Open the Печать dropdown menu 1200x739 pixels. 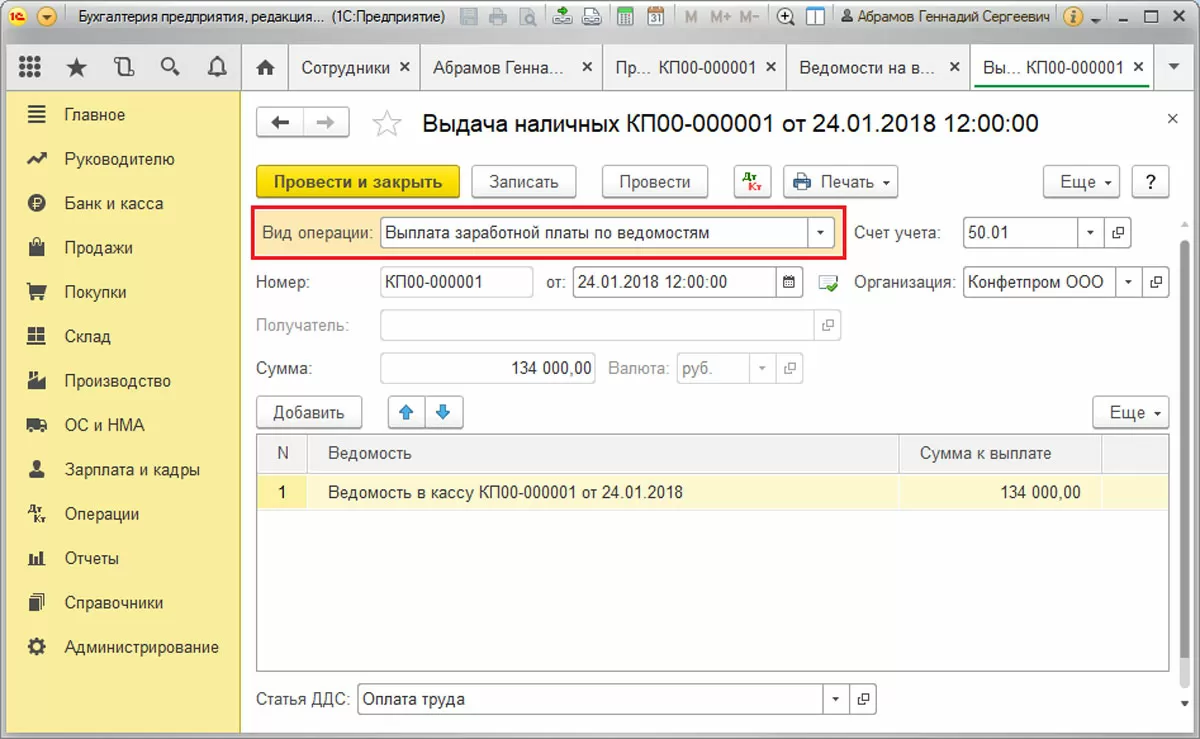click(840, 182)
